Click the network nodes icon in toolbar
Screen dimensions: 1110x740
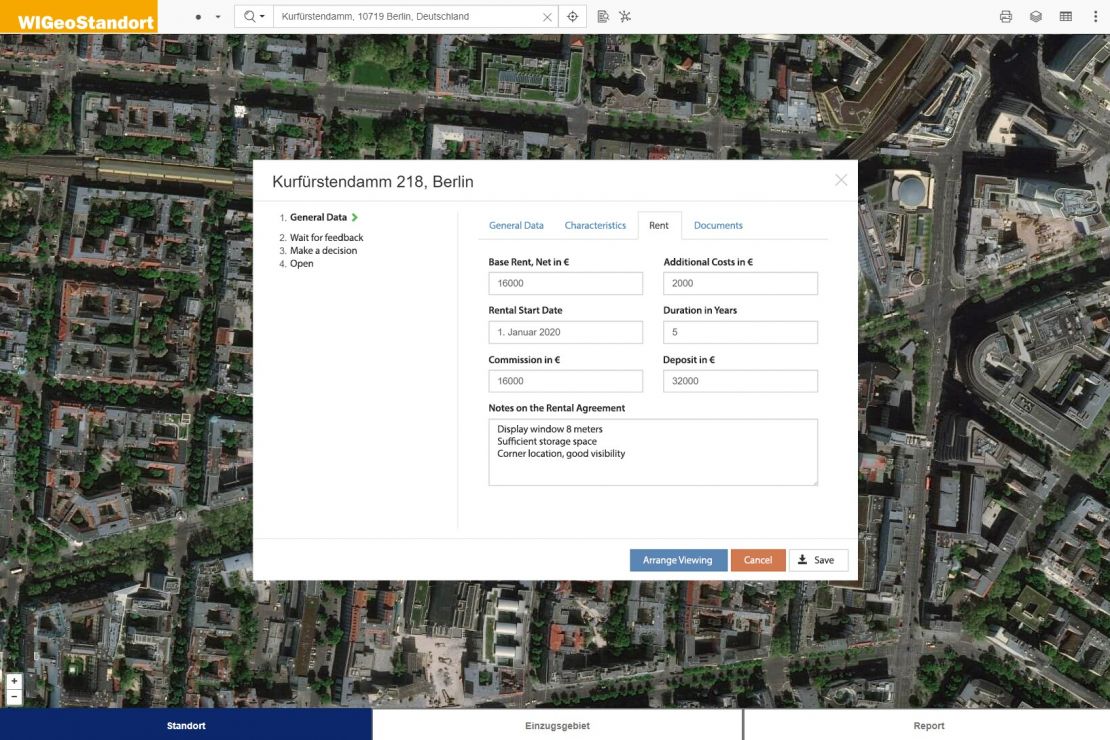coord(625,16)
